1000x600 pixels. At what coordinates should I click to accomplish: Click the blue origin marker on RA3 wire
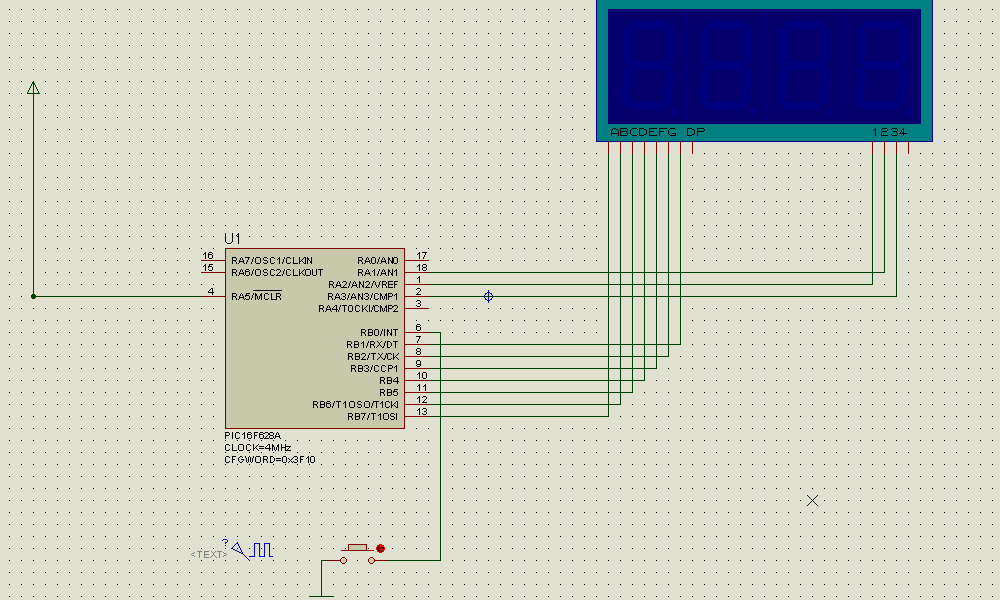[488, 296]
